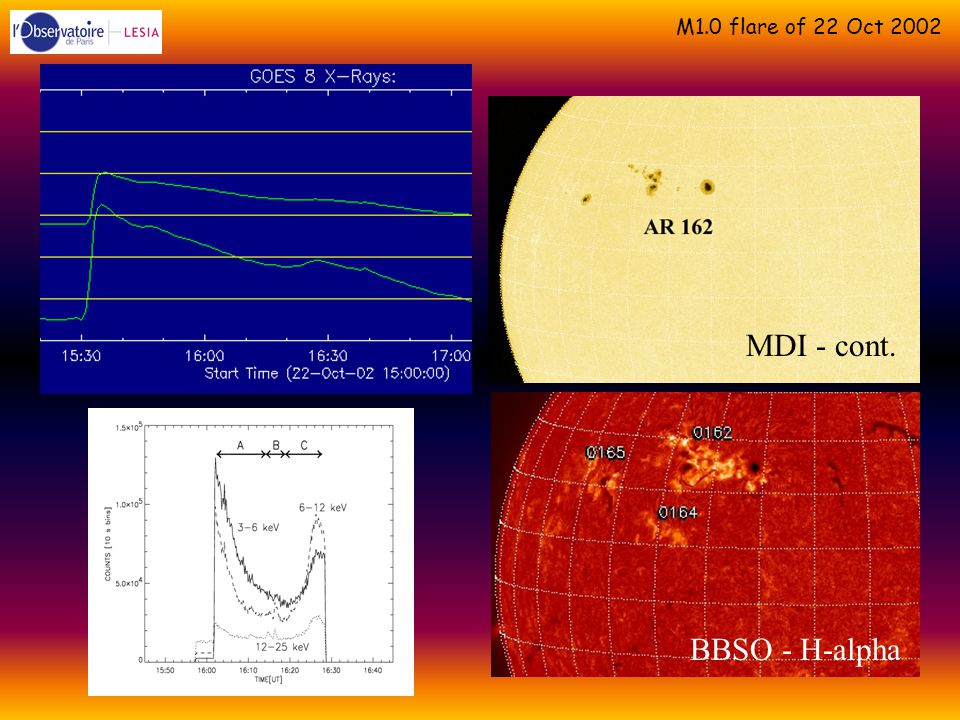Click the '6-12 keV' curve label
The height and width of the screenshot is (720, 960).
(323, 508)
